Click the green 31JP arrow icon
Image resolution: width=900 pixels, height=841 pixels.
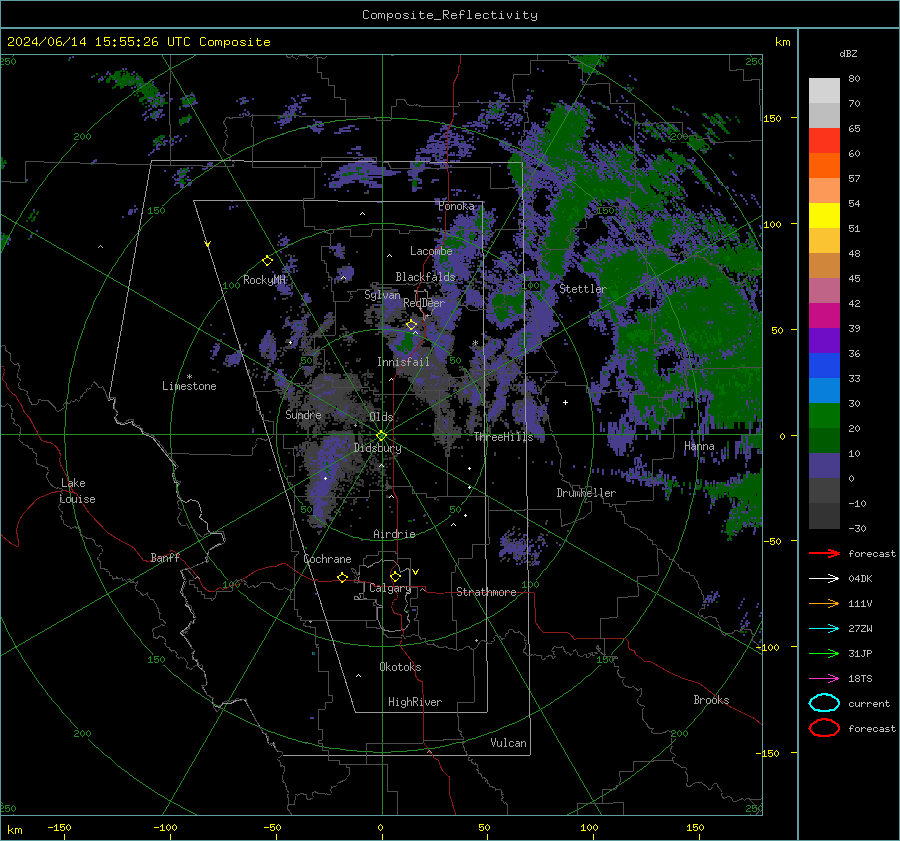(x=824, y=653)
